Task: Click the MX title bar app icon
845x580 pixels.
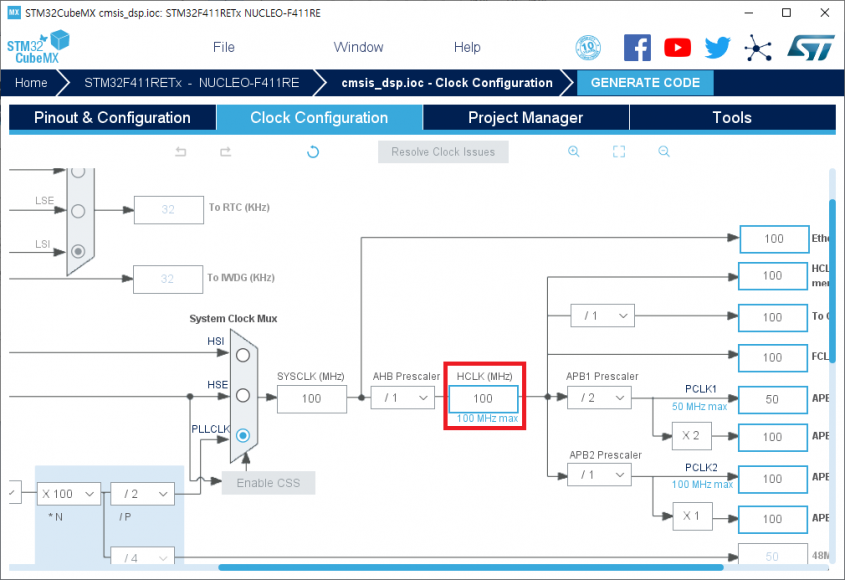Action: pos(13,12)
